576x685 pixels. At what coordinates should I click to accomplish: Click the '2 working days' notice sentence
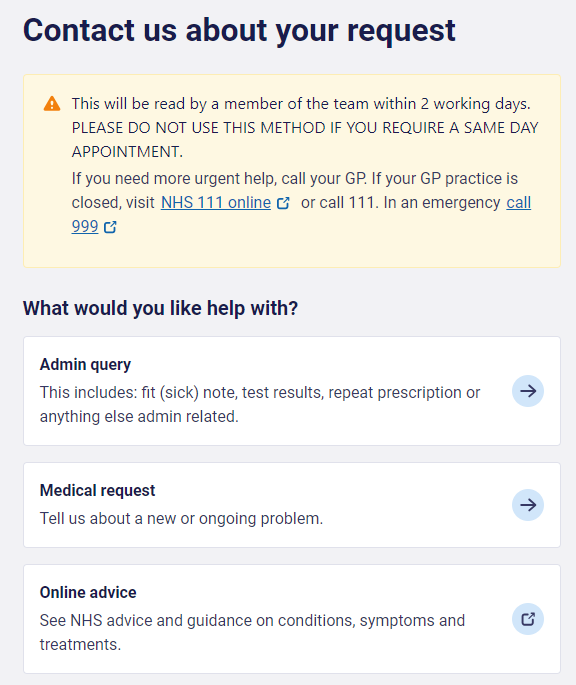click(x=301, y=104)
